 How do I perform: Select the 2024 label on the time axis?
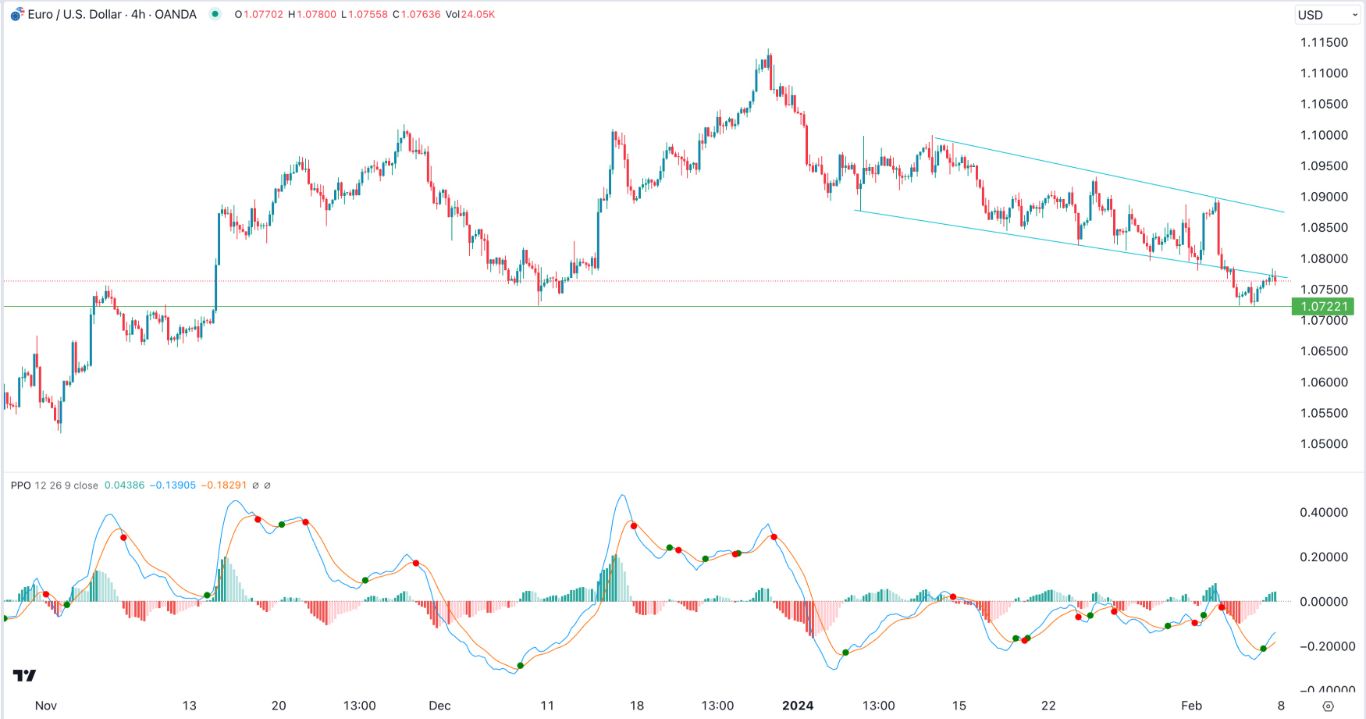tap(797, 705)
